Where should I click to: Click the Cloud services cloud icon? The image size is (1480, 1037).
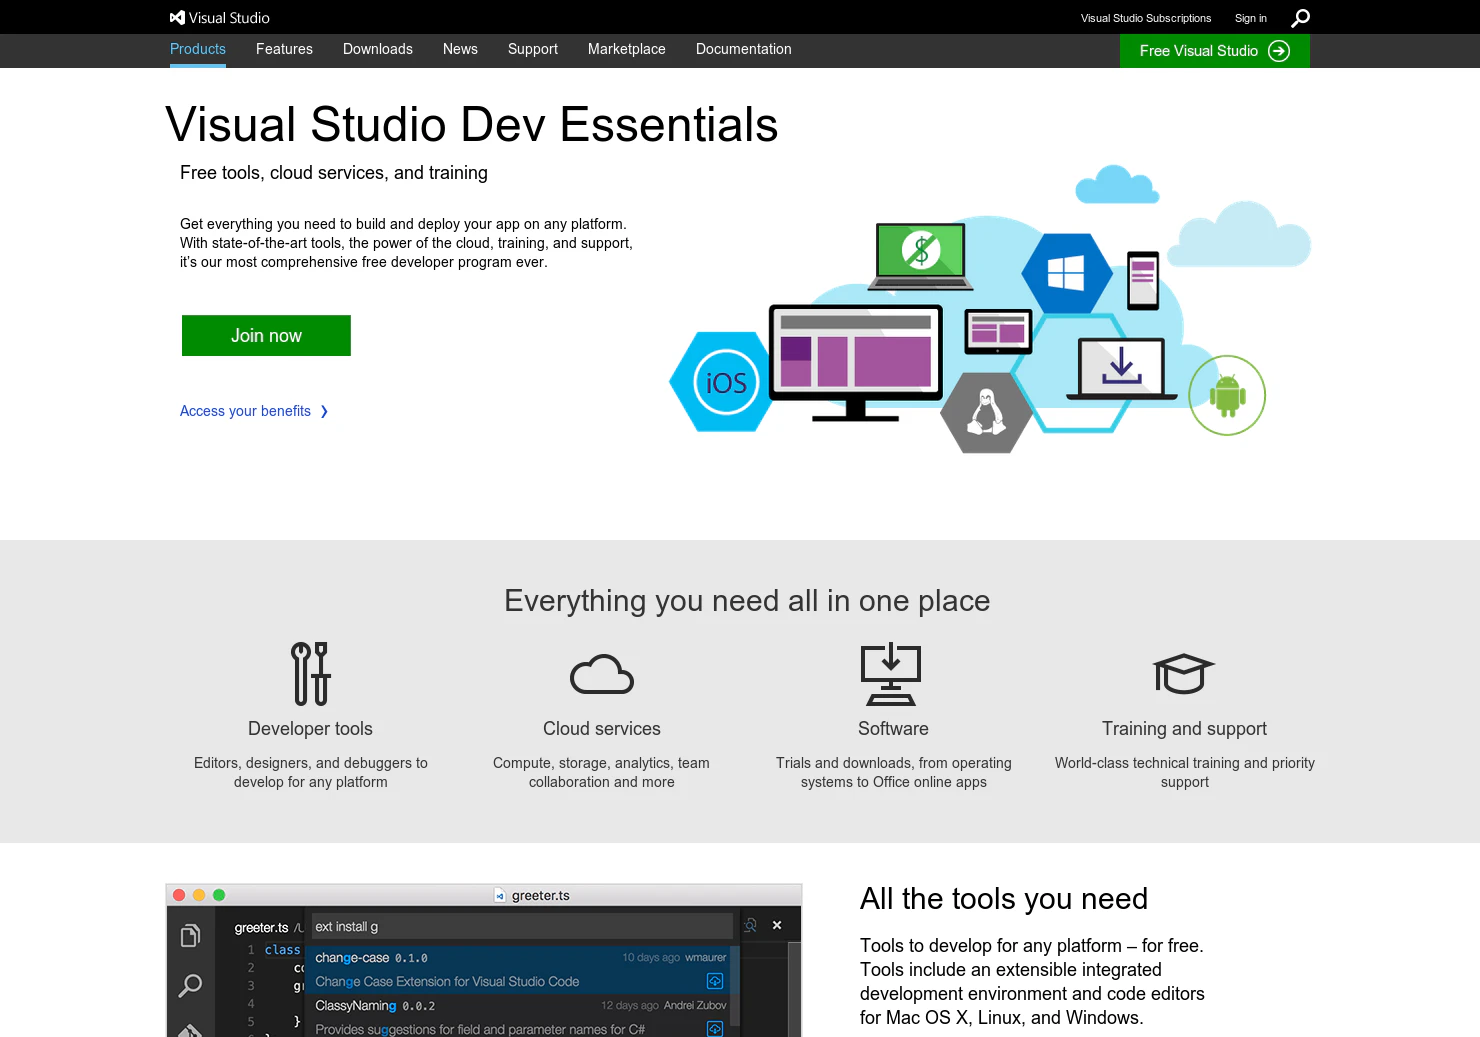point(602,674)
